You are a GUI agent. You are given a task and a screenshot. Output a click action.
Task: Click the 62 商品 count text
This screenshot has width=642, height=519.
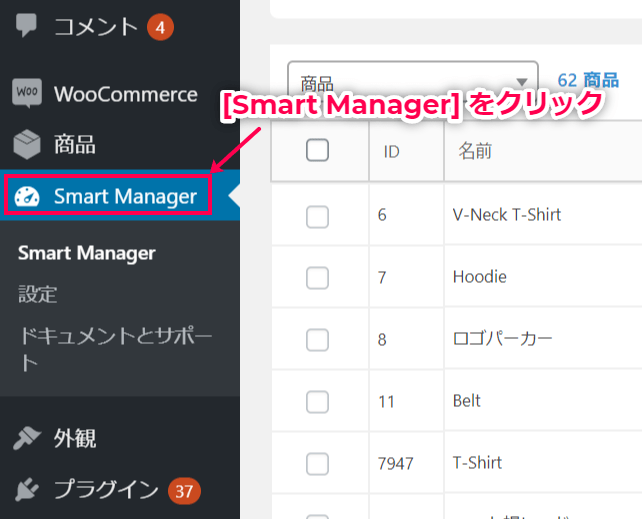(588, 80)
